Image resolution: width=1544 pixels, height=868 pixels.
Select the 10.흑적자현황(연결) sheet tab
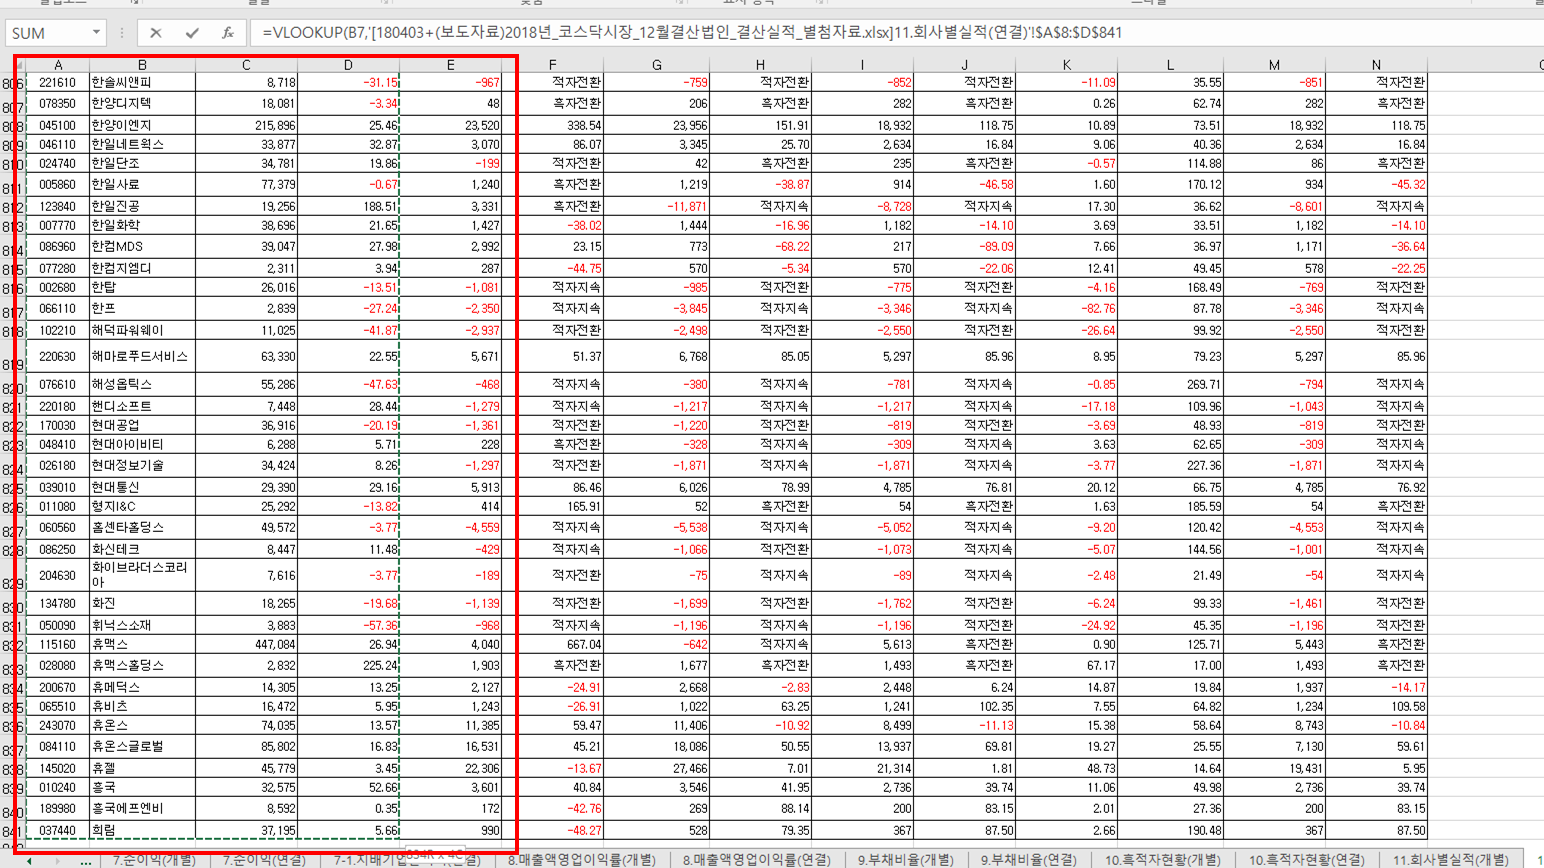(x=1306, y=860)
